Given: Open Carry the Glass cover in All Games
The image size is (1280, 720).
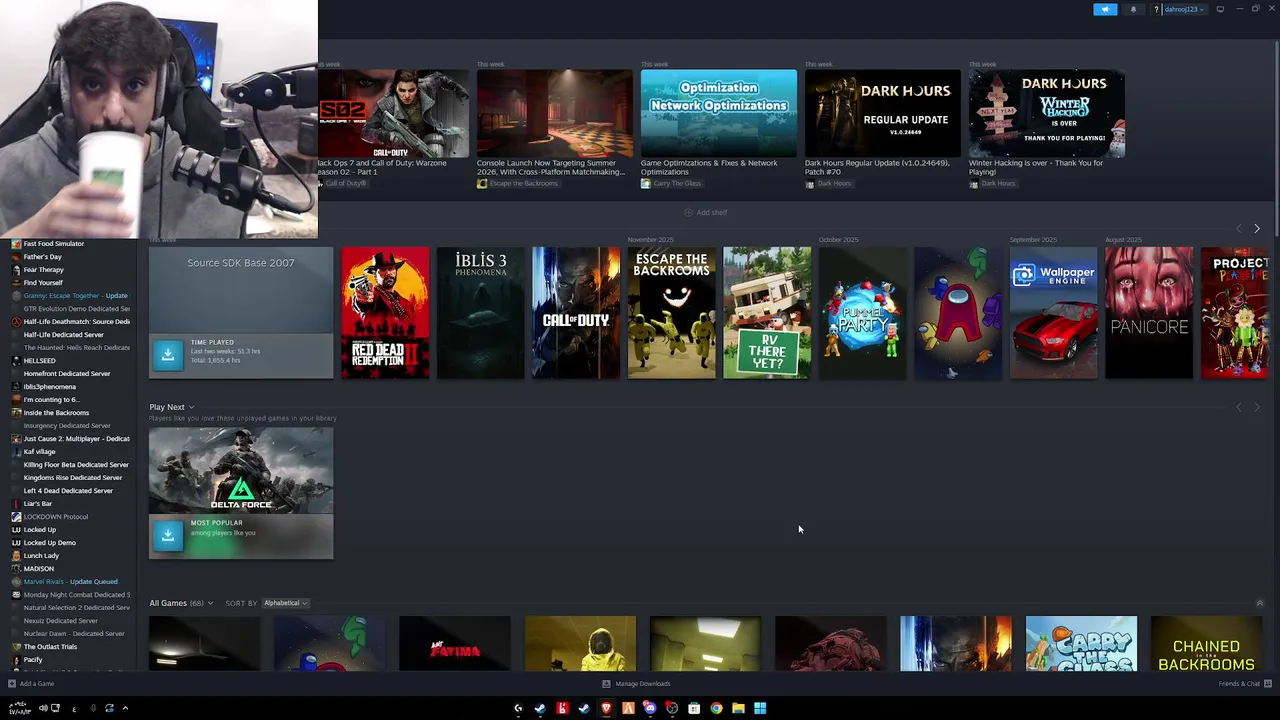Looking at the screenshot, I should pos(1081,643).
